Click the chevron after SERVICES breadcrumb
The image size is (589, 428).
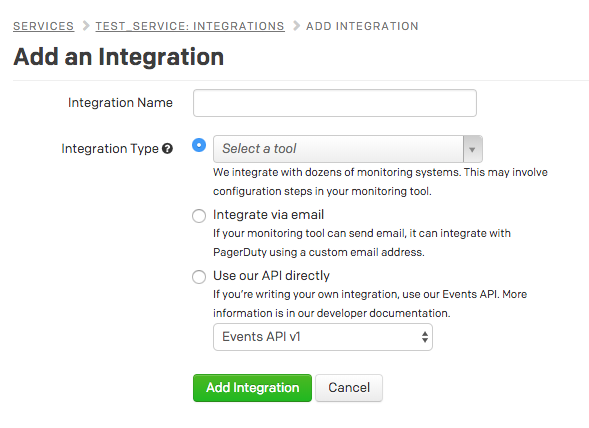point(86,26)
